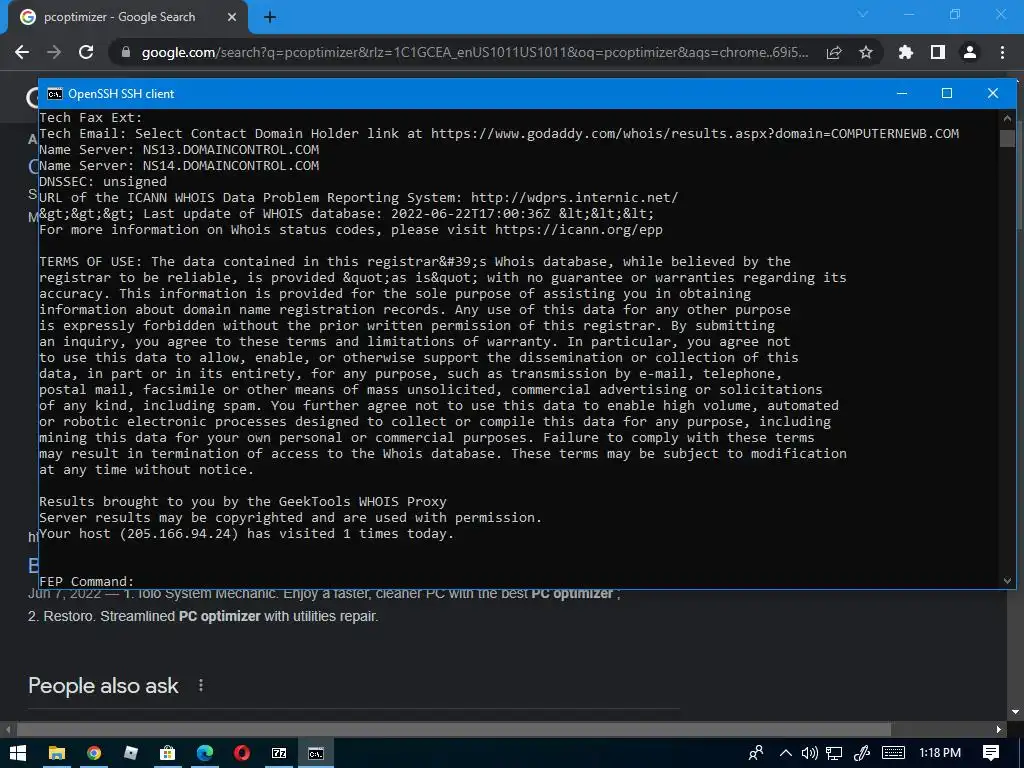The height and width of the screenshot is (768, 1024).
Task: Maximize the OpenSSH SSH client window
Action: [947, 93]
